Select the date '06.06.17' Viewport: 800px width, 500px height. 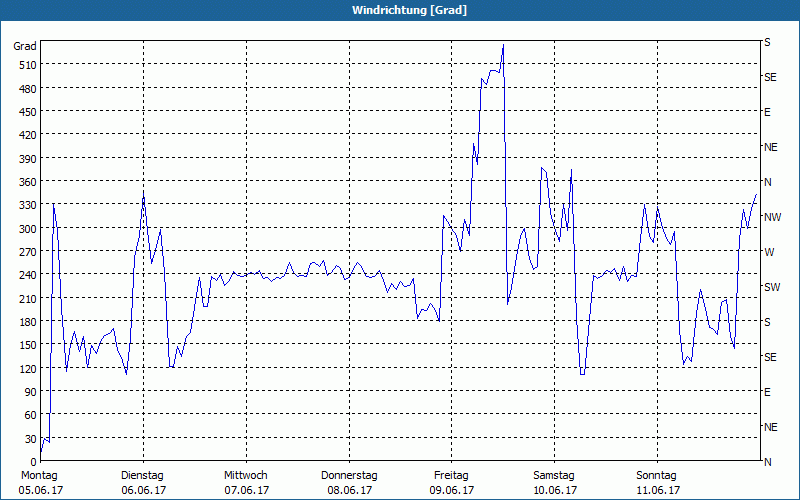[143, 490]
